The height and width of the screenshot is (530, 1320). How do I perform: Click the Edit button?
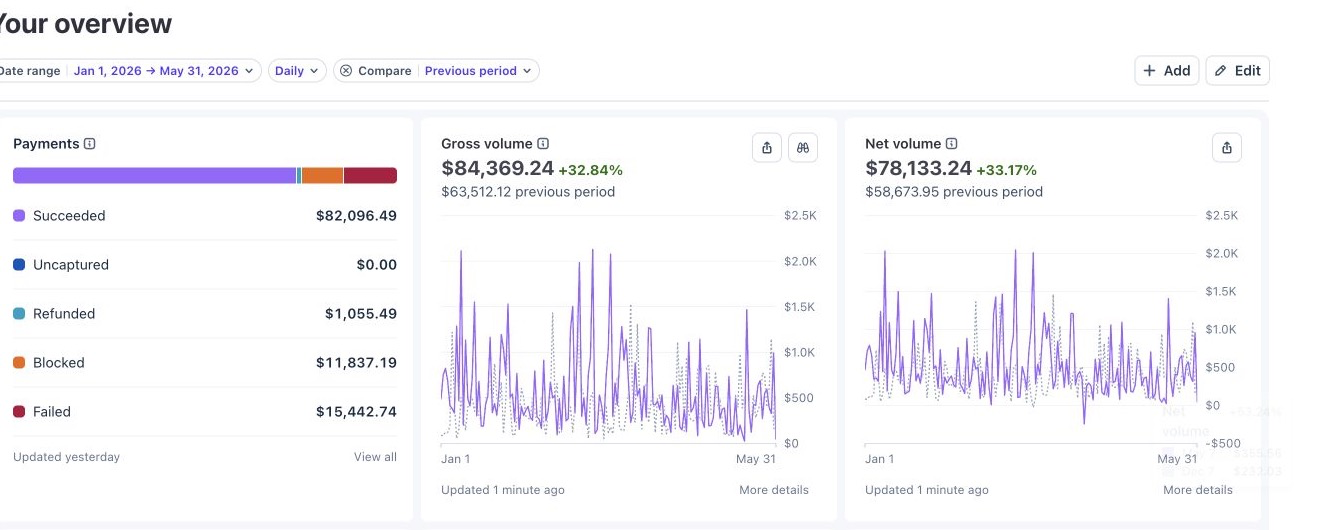point(1238,70)
